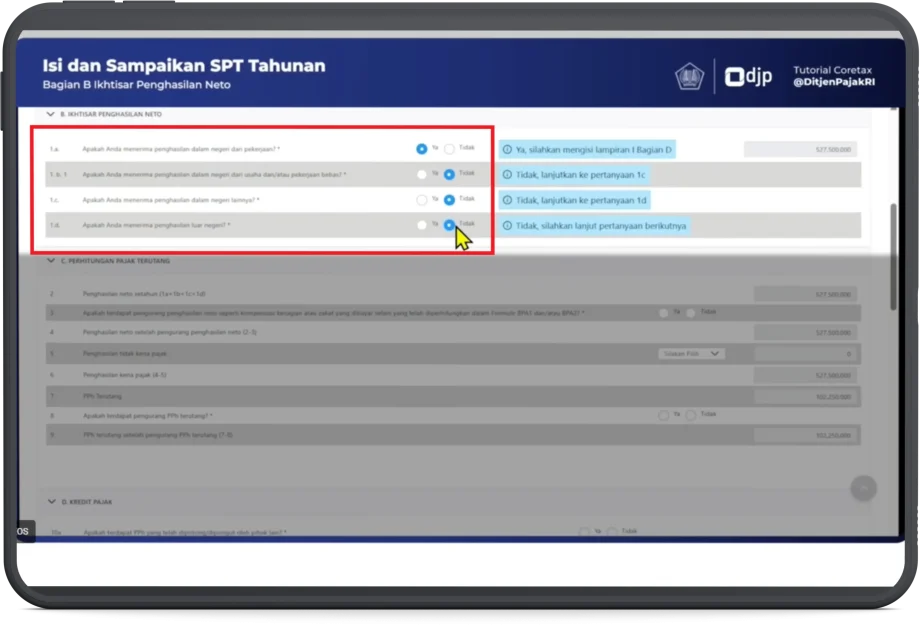Click info icon beside 'lanjutkan ke pertanyaan 1c'
The image size is (920, 628).
point(507,175)
